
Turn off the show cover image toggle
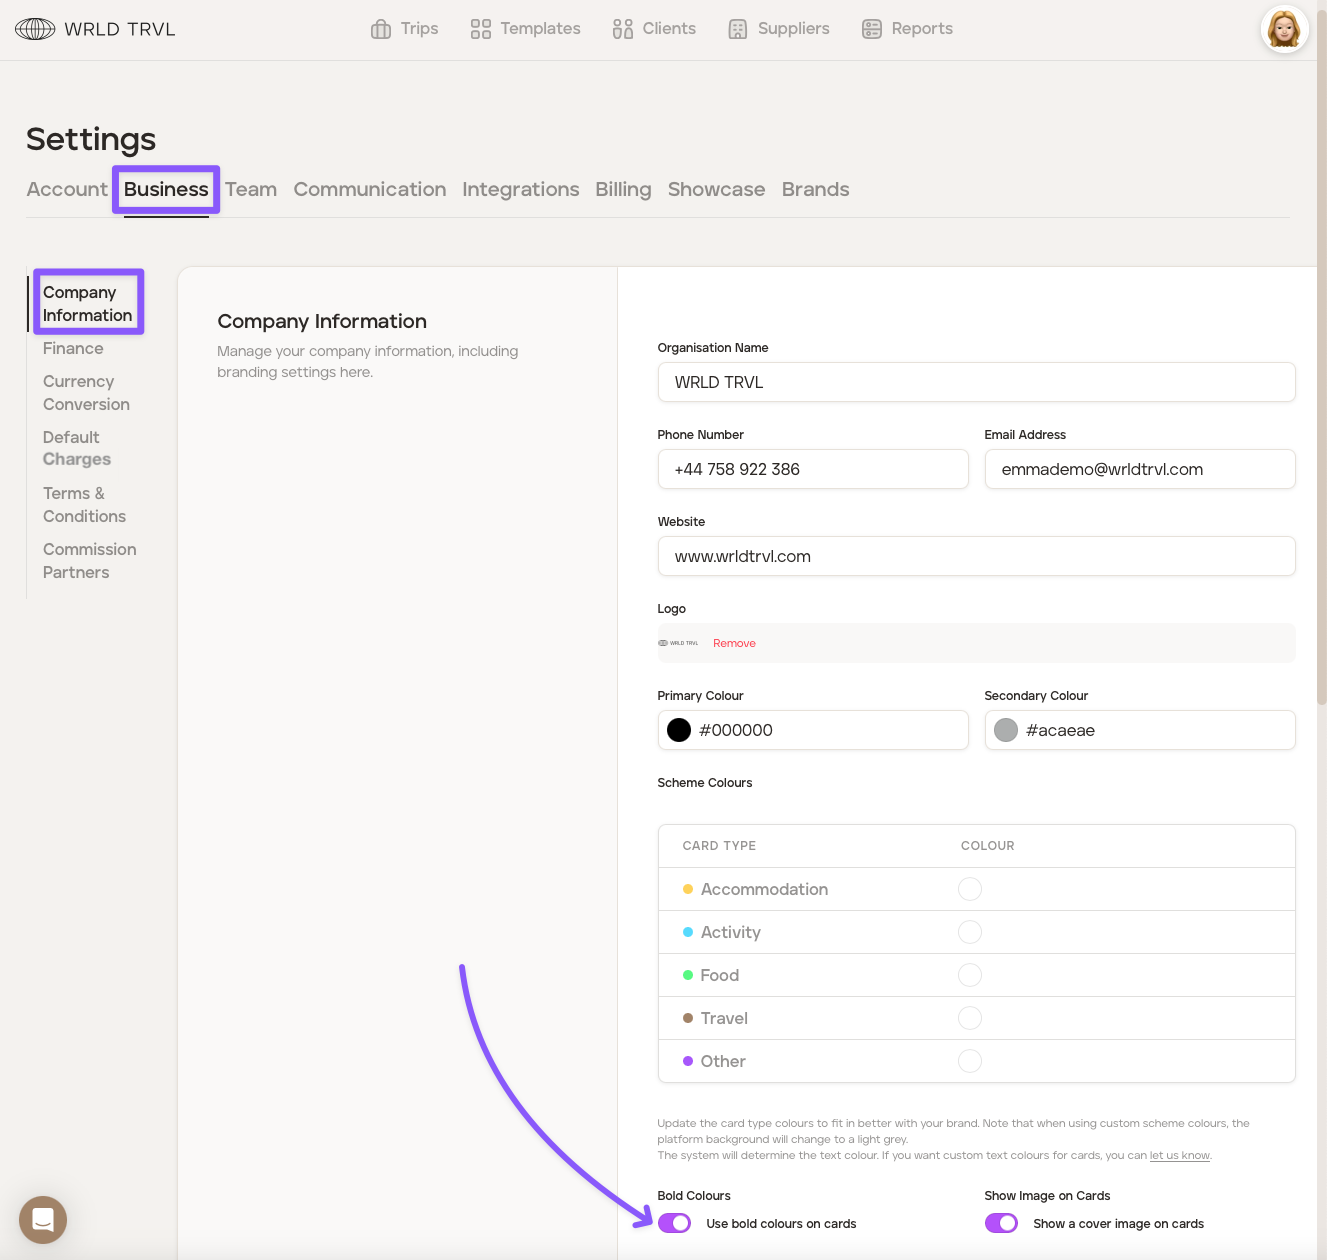pyautogui.click(x=1001, y=1223)
